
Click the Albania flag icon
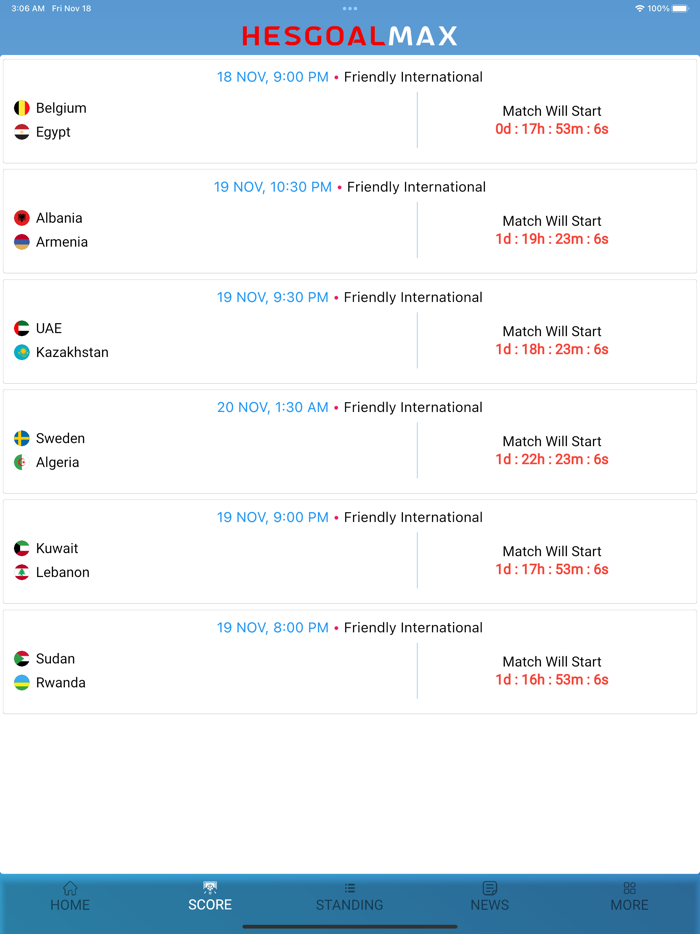point(22,218)
